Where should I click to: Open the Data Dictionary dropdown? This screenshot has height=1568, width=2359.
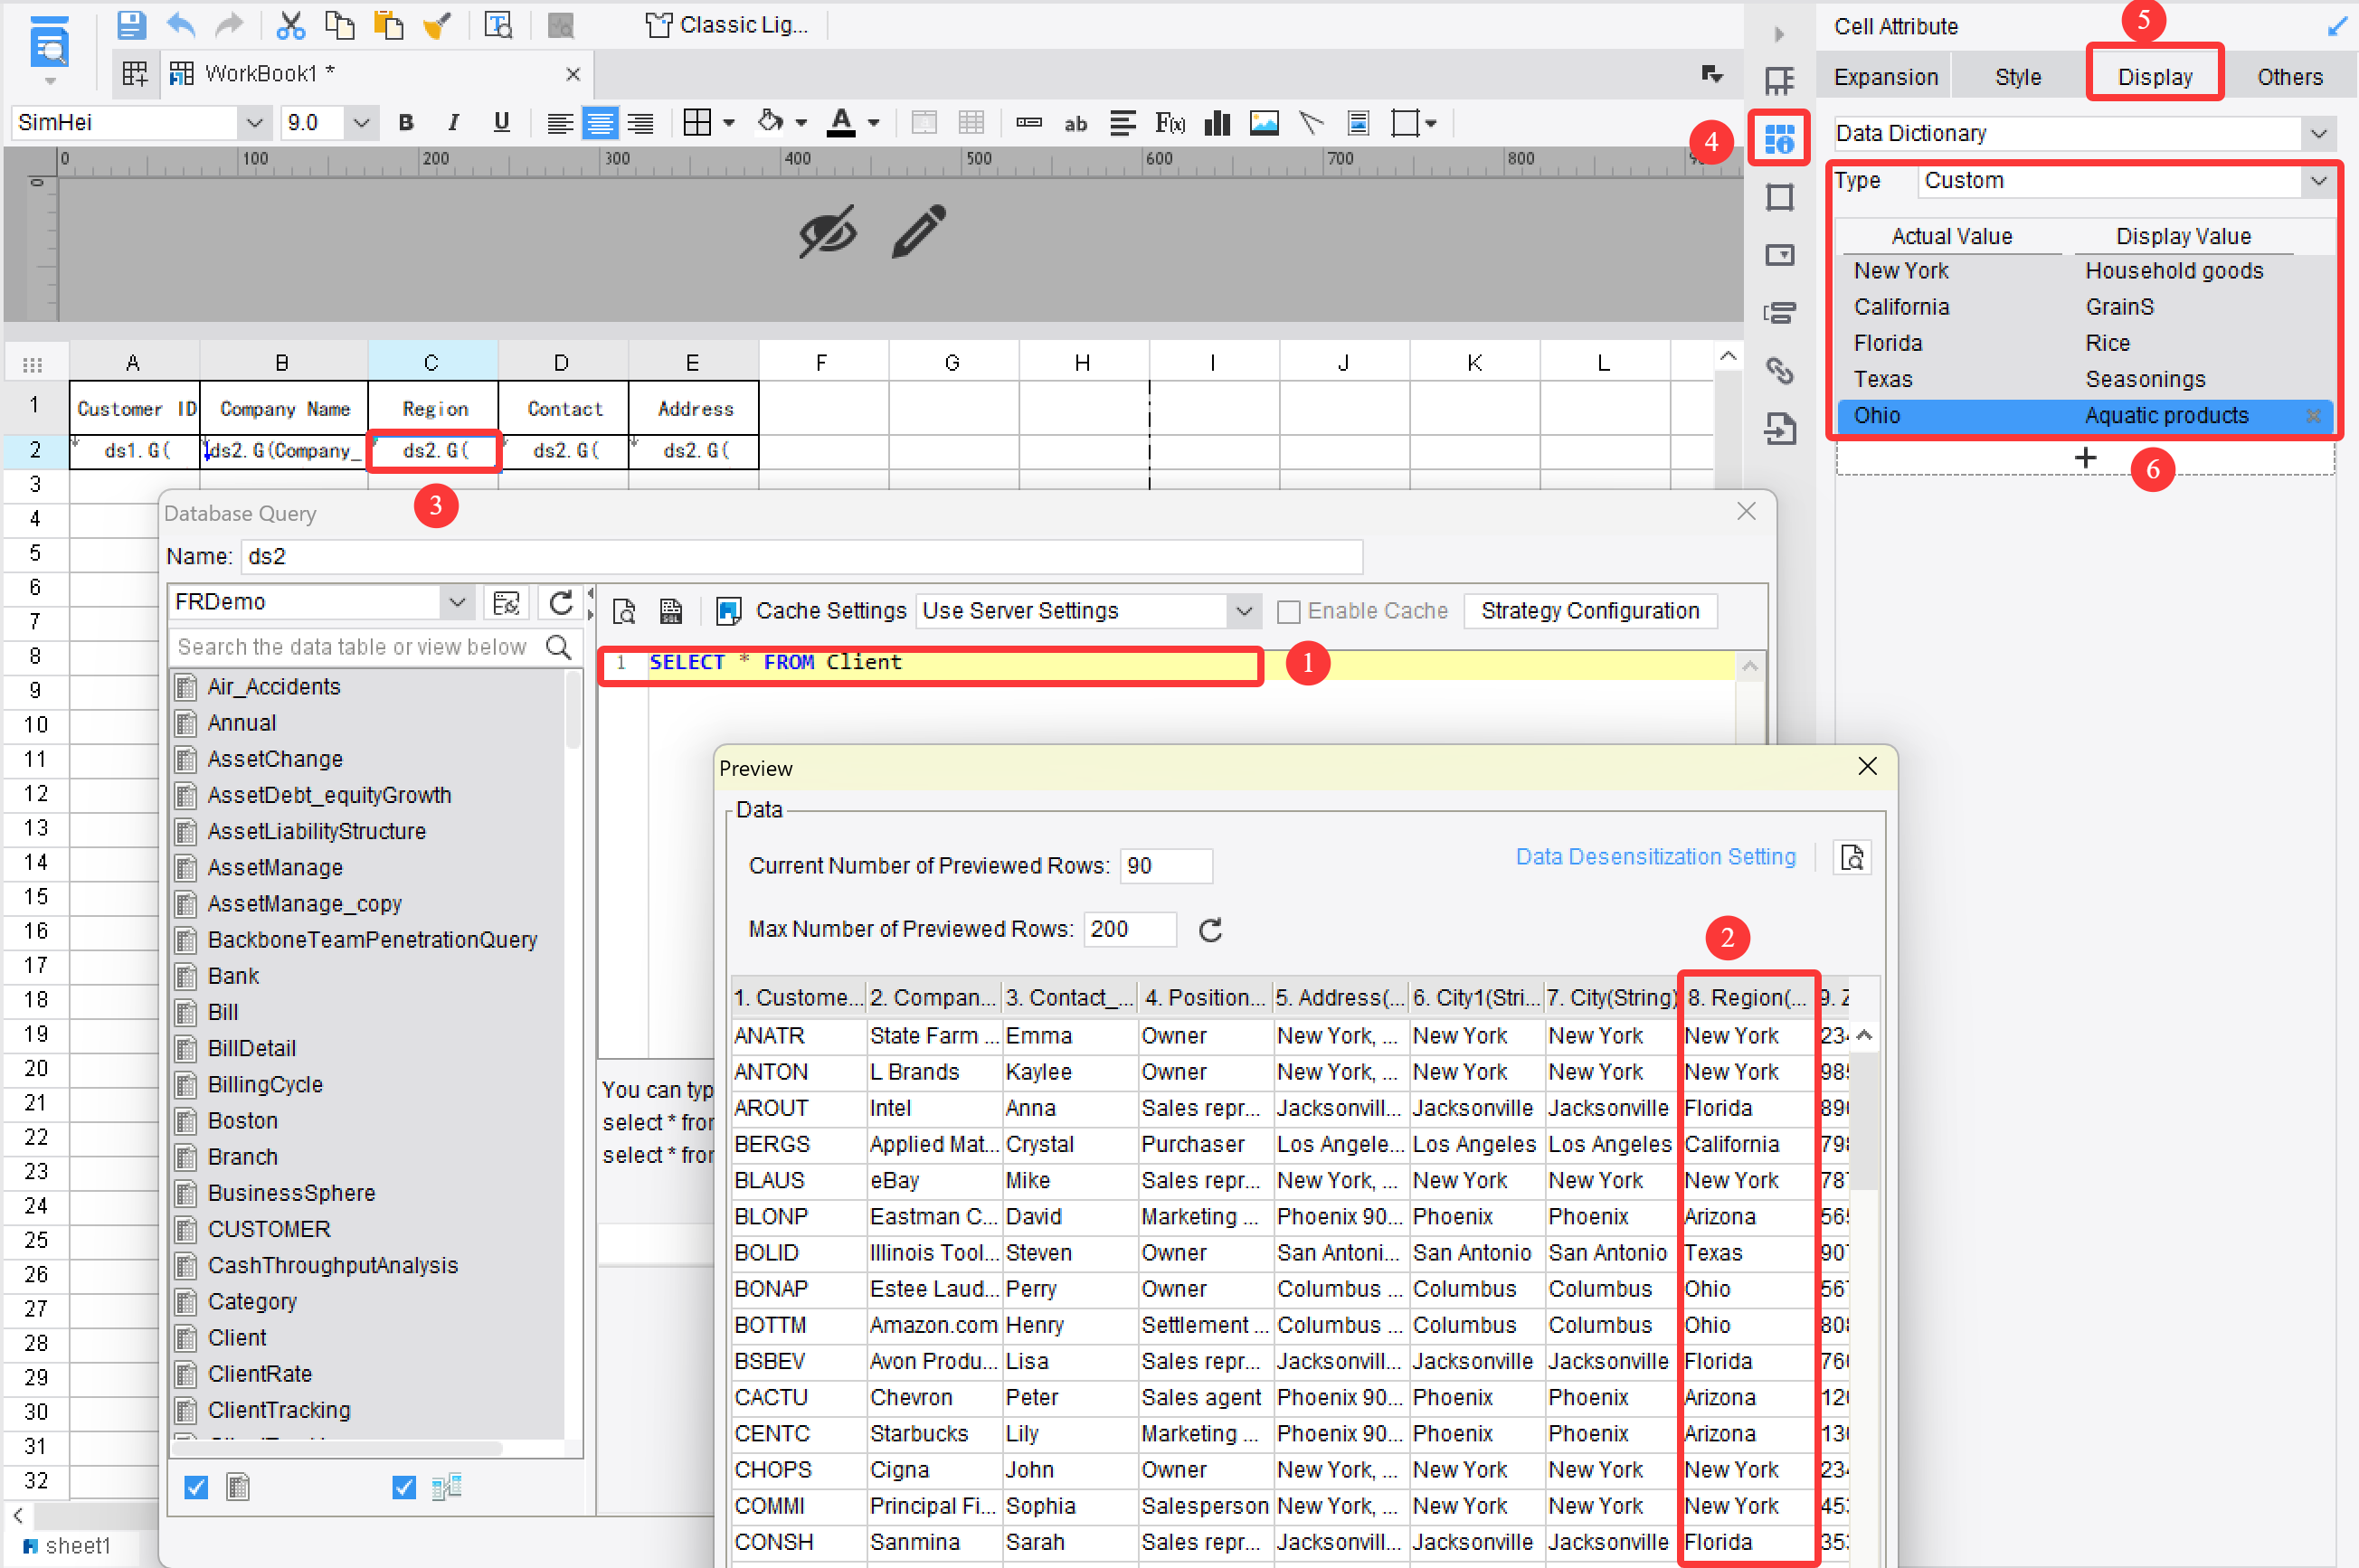point(2318,133)
